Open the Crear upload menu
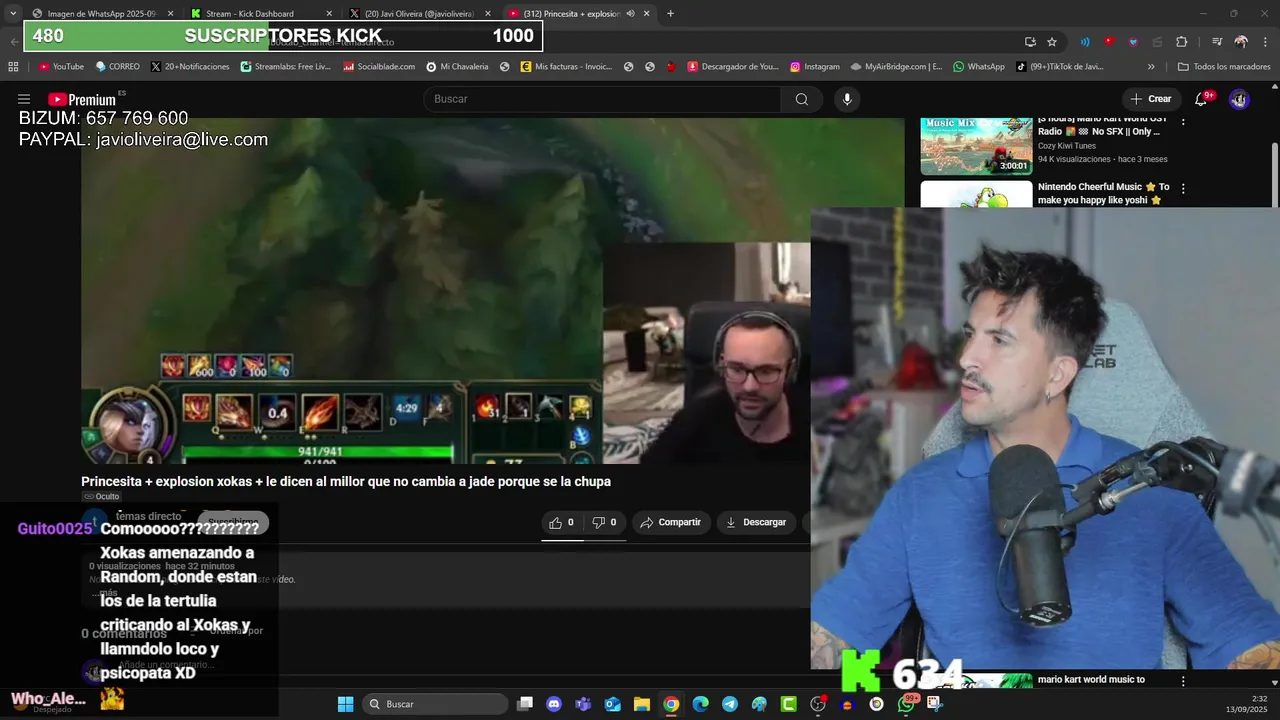 pyautogui.click(x=1151, y=99)
